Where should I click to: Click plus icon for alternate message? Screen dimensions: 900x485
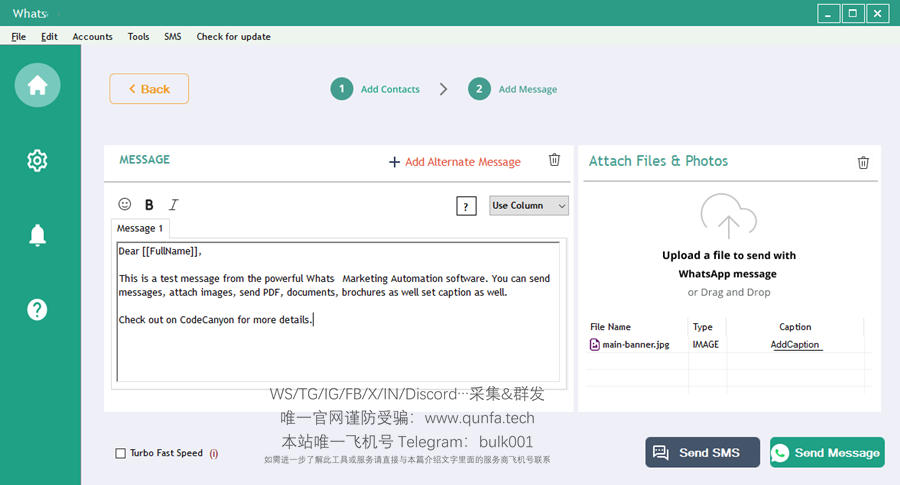[x=394, y=162]
